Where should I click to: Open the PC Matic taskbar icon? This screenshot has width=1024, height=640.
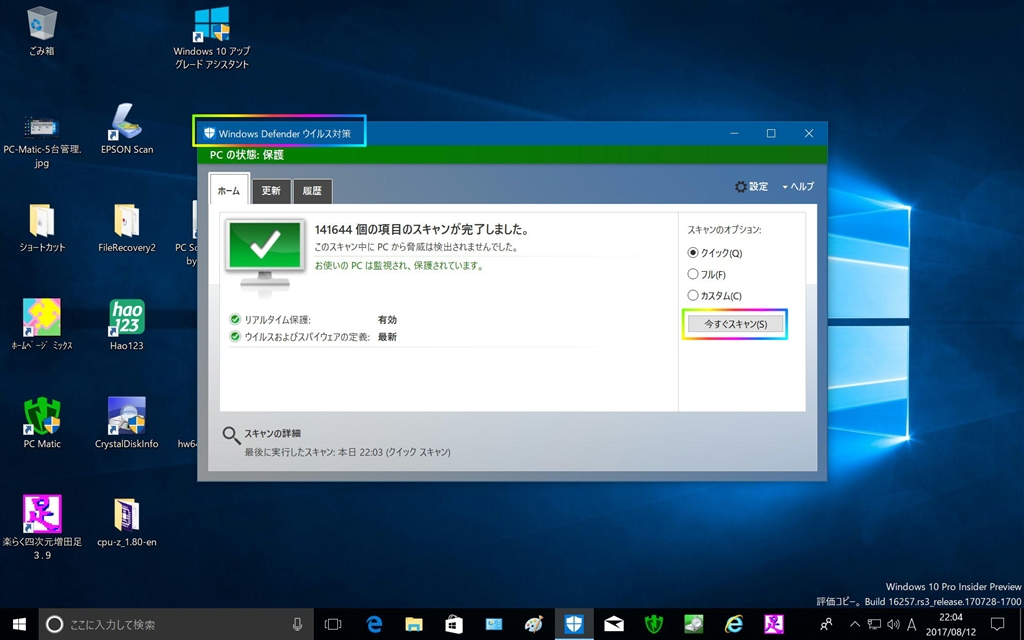coord(654,624)
